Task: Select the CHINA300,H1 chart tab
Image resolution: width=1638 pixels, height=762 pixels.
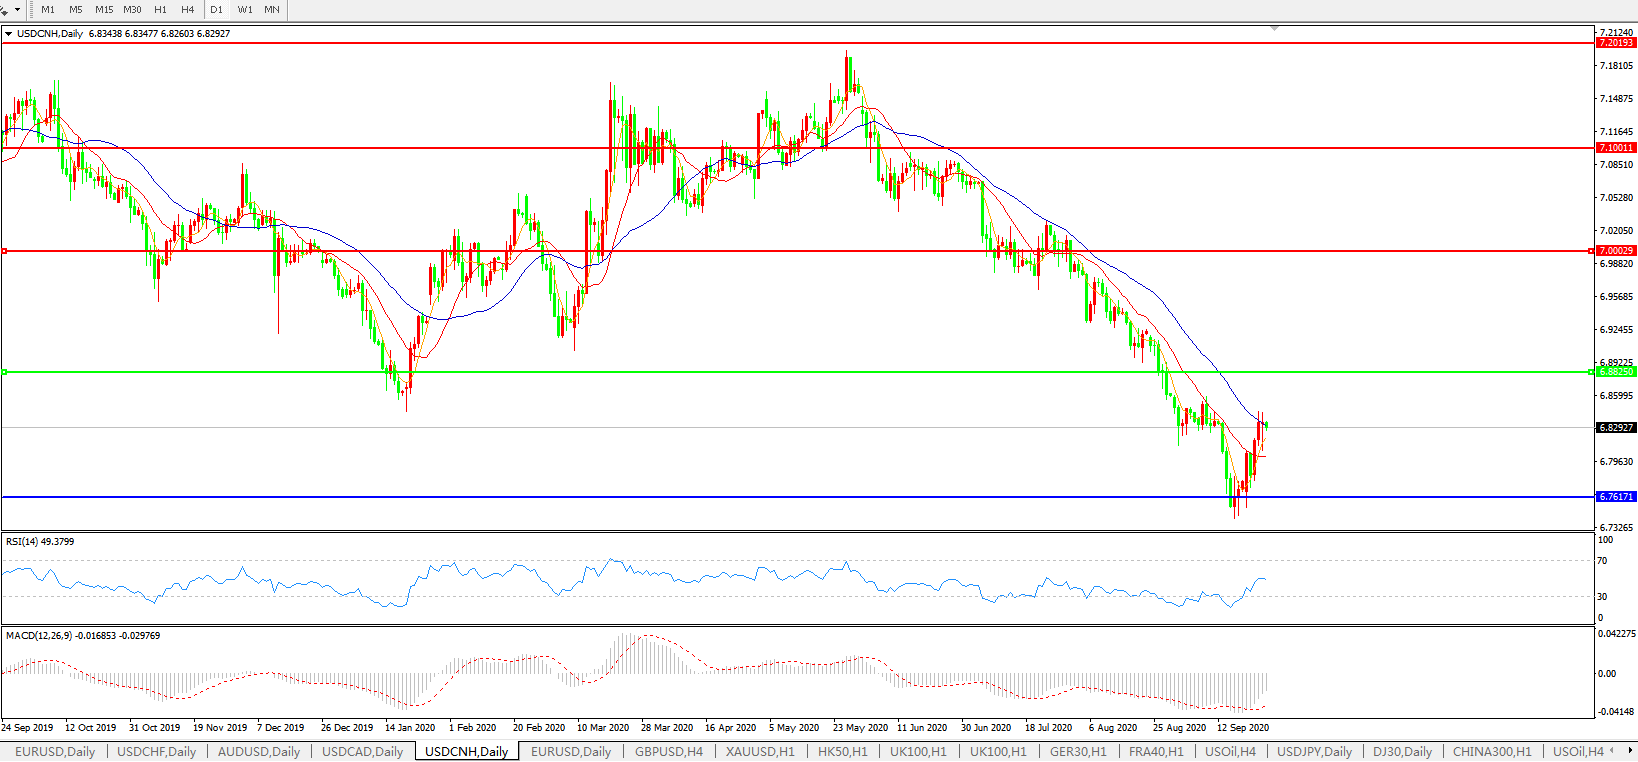Action: [x=1492, y=751]
